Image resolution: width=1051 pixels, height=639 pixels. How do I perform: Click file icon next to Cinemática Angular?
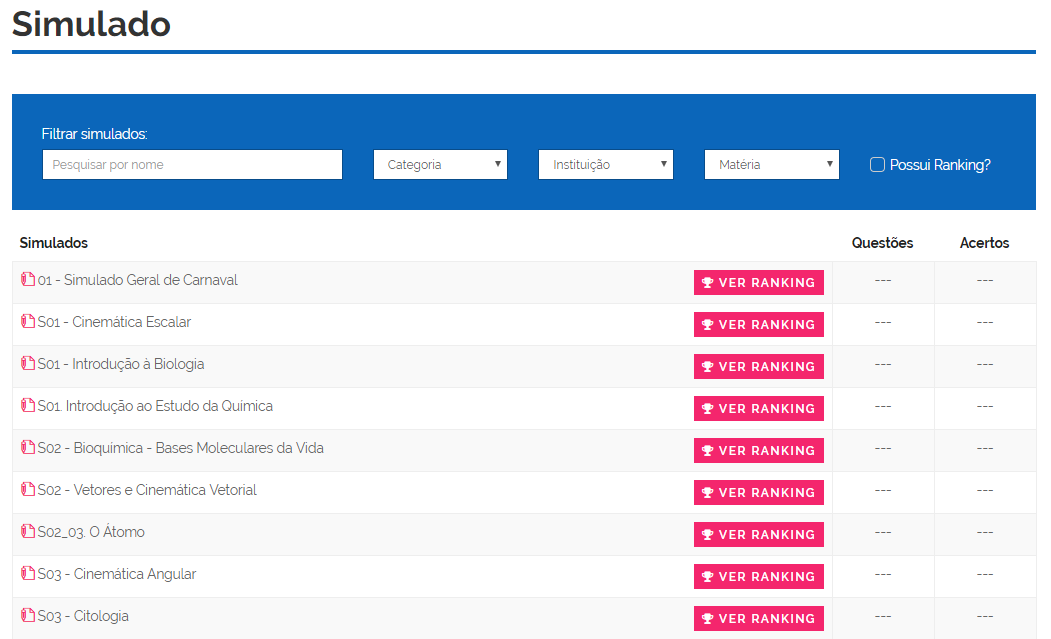(28, 574)
